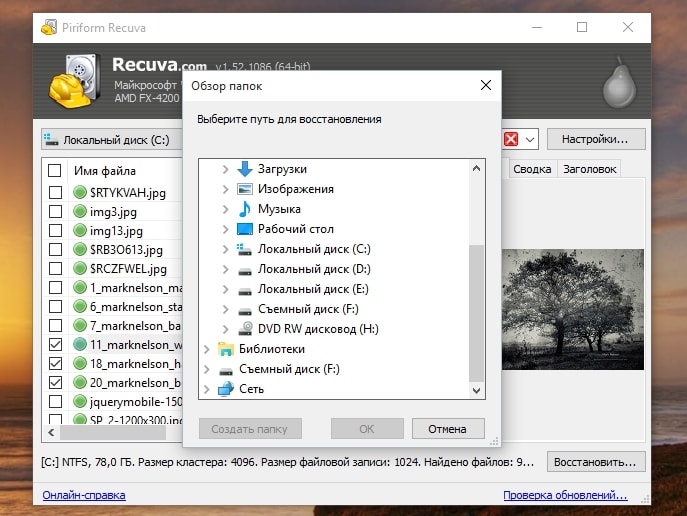The width and height of the screenshot is (687, 516).
Task: Toggle the select-all checkbox beside Имя файла
Action: point(54,170)
